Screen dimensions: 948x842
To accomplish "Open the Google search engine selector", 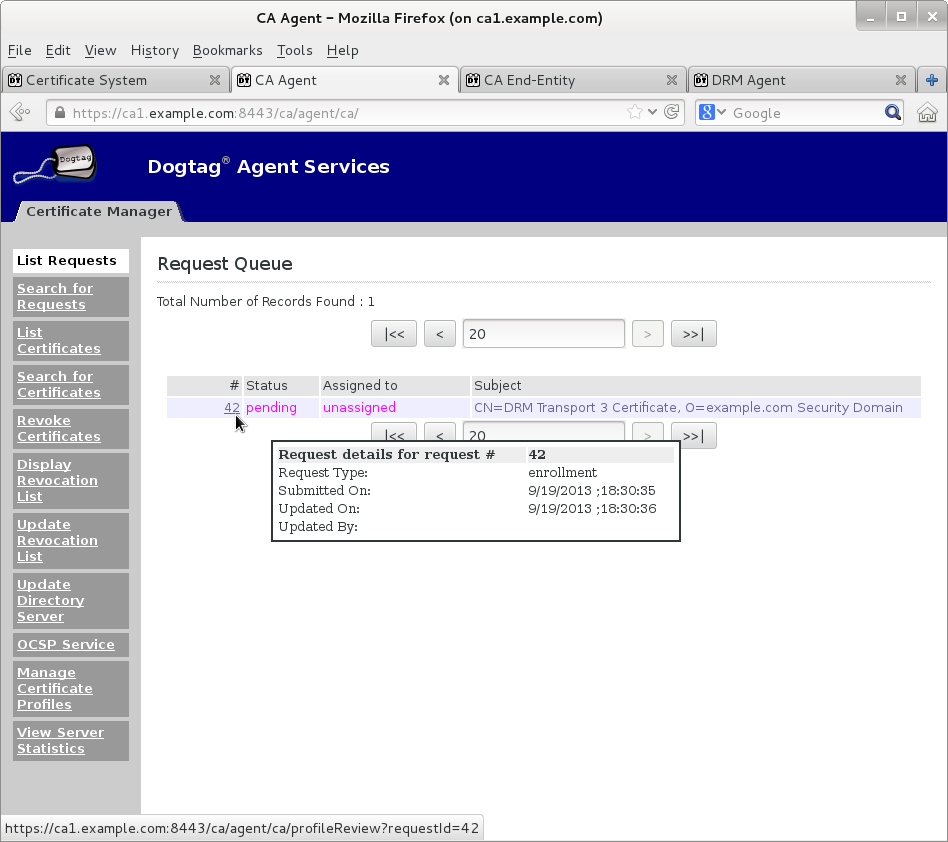I will coord(712,112).
